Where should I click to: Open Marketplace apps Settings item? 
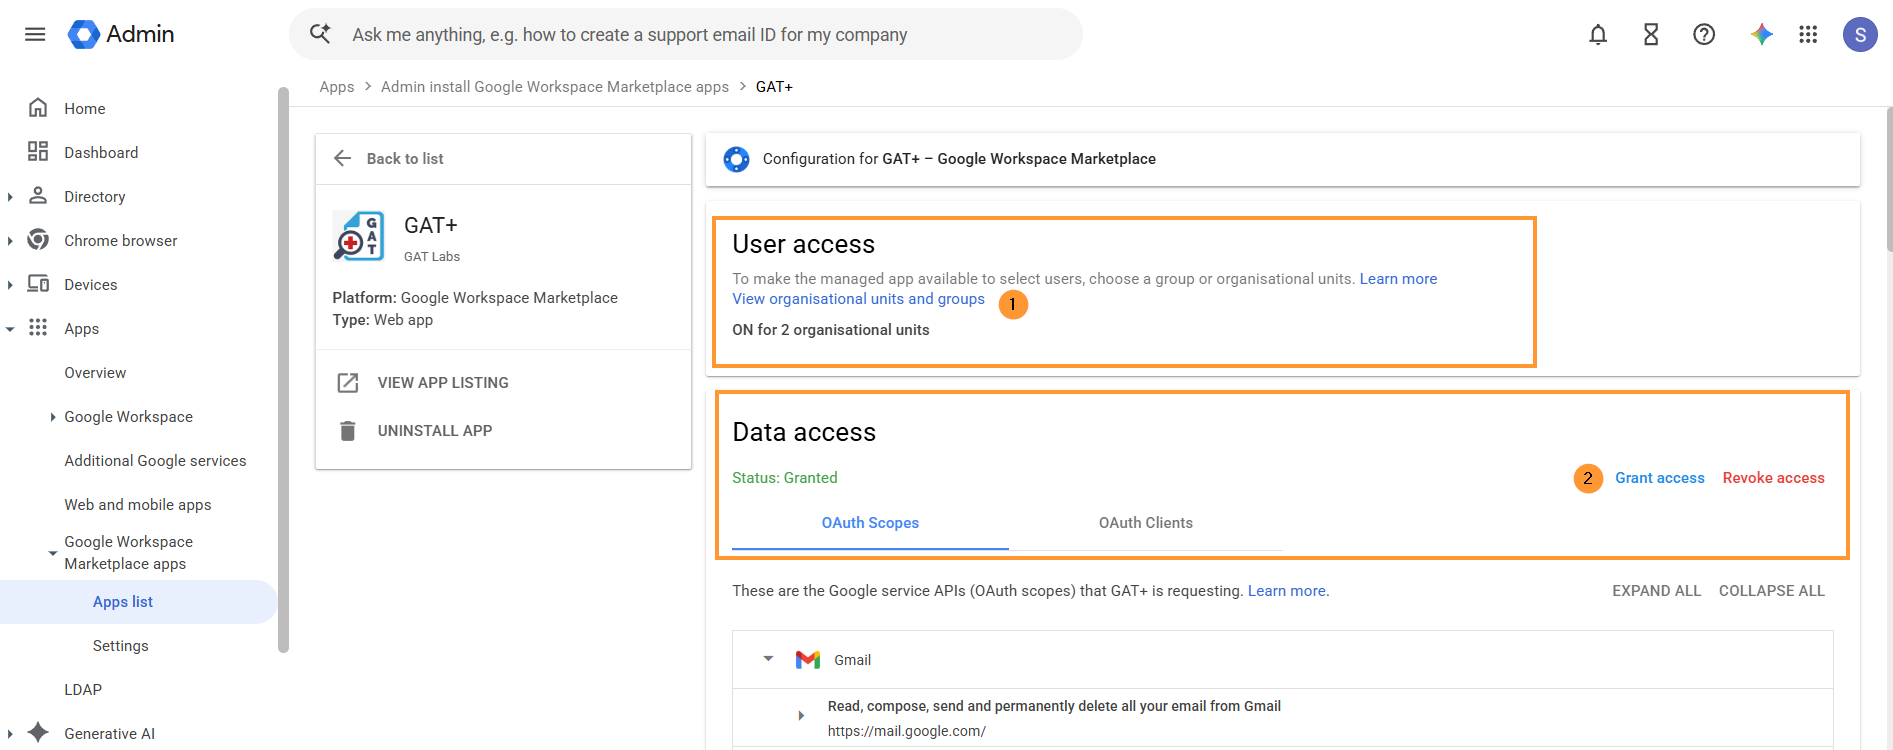121,646
